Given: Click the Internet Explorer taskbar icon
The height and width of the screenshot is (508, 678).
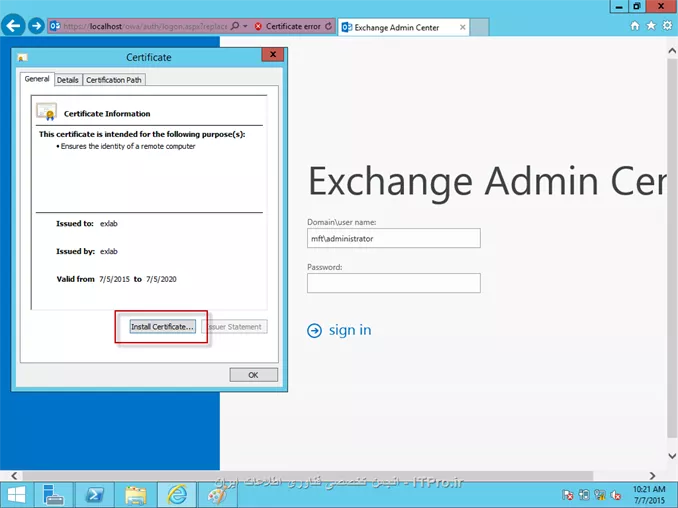Looking at the screenshot, I should tap(177, 495).
